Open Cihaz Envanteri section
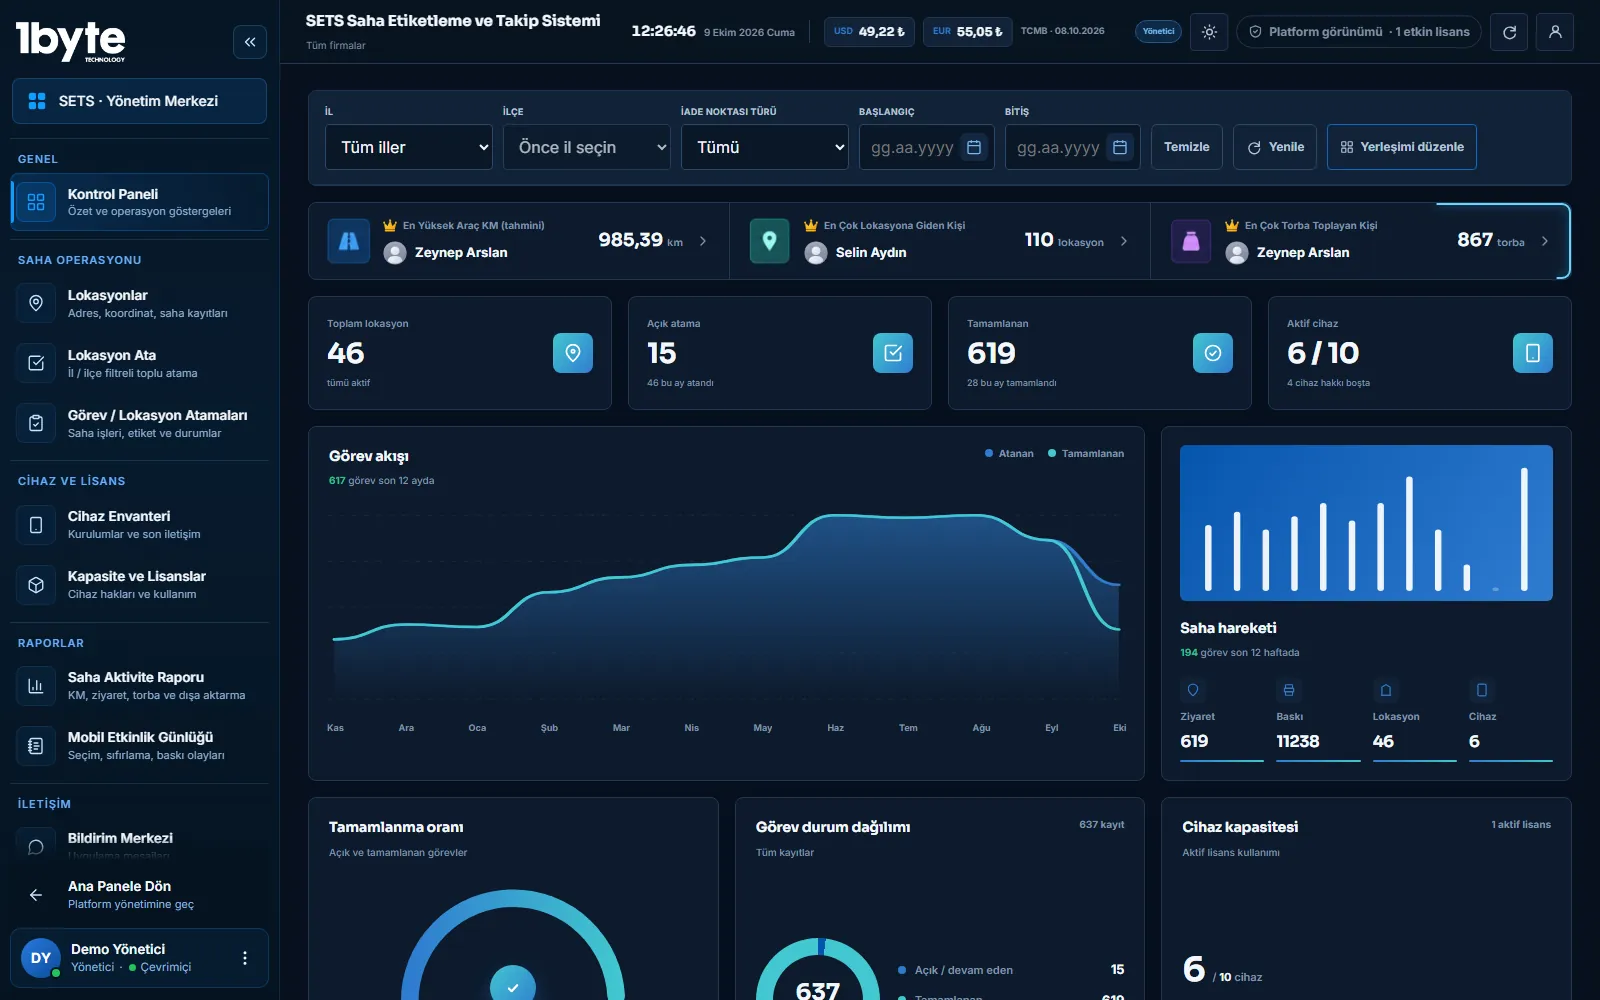Image resolution: width=1600 pixels, height=1000 pixels. coord(139,524)
